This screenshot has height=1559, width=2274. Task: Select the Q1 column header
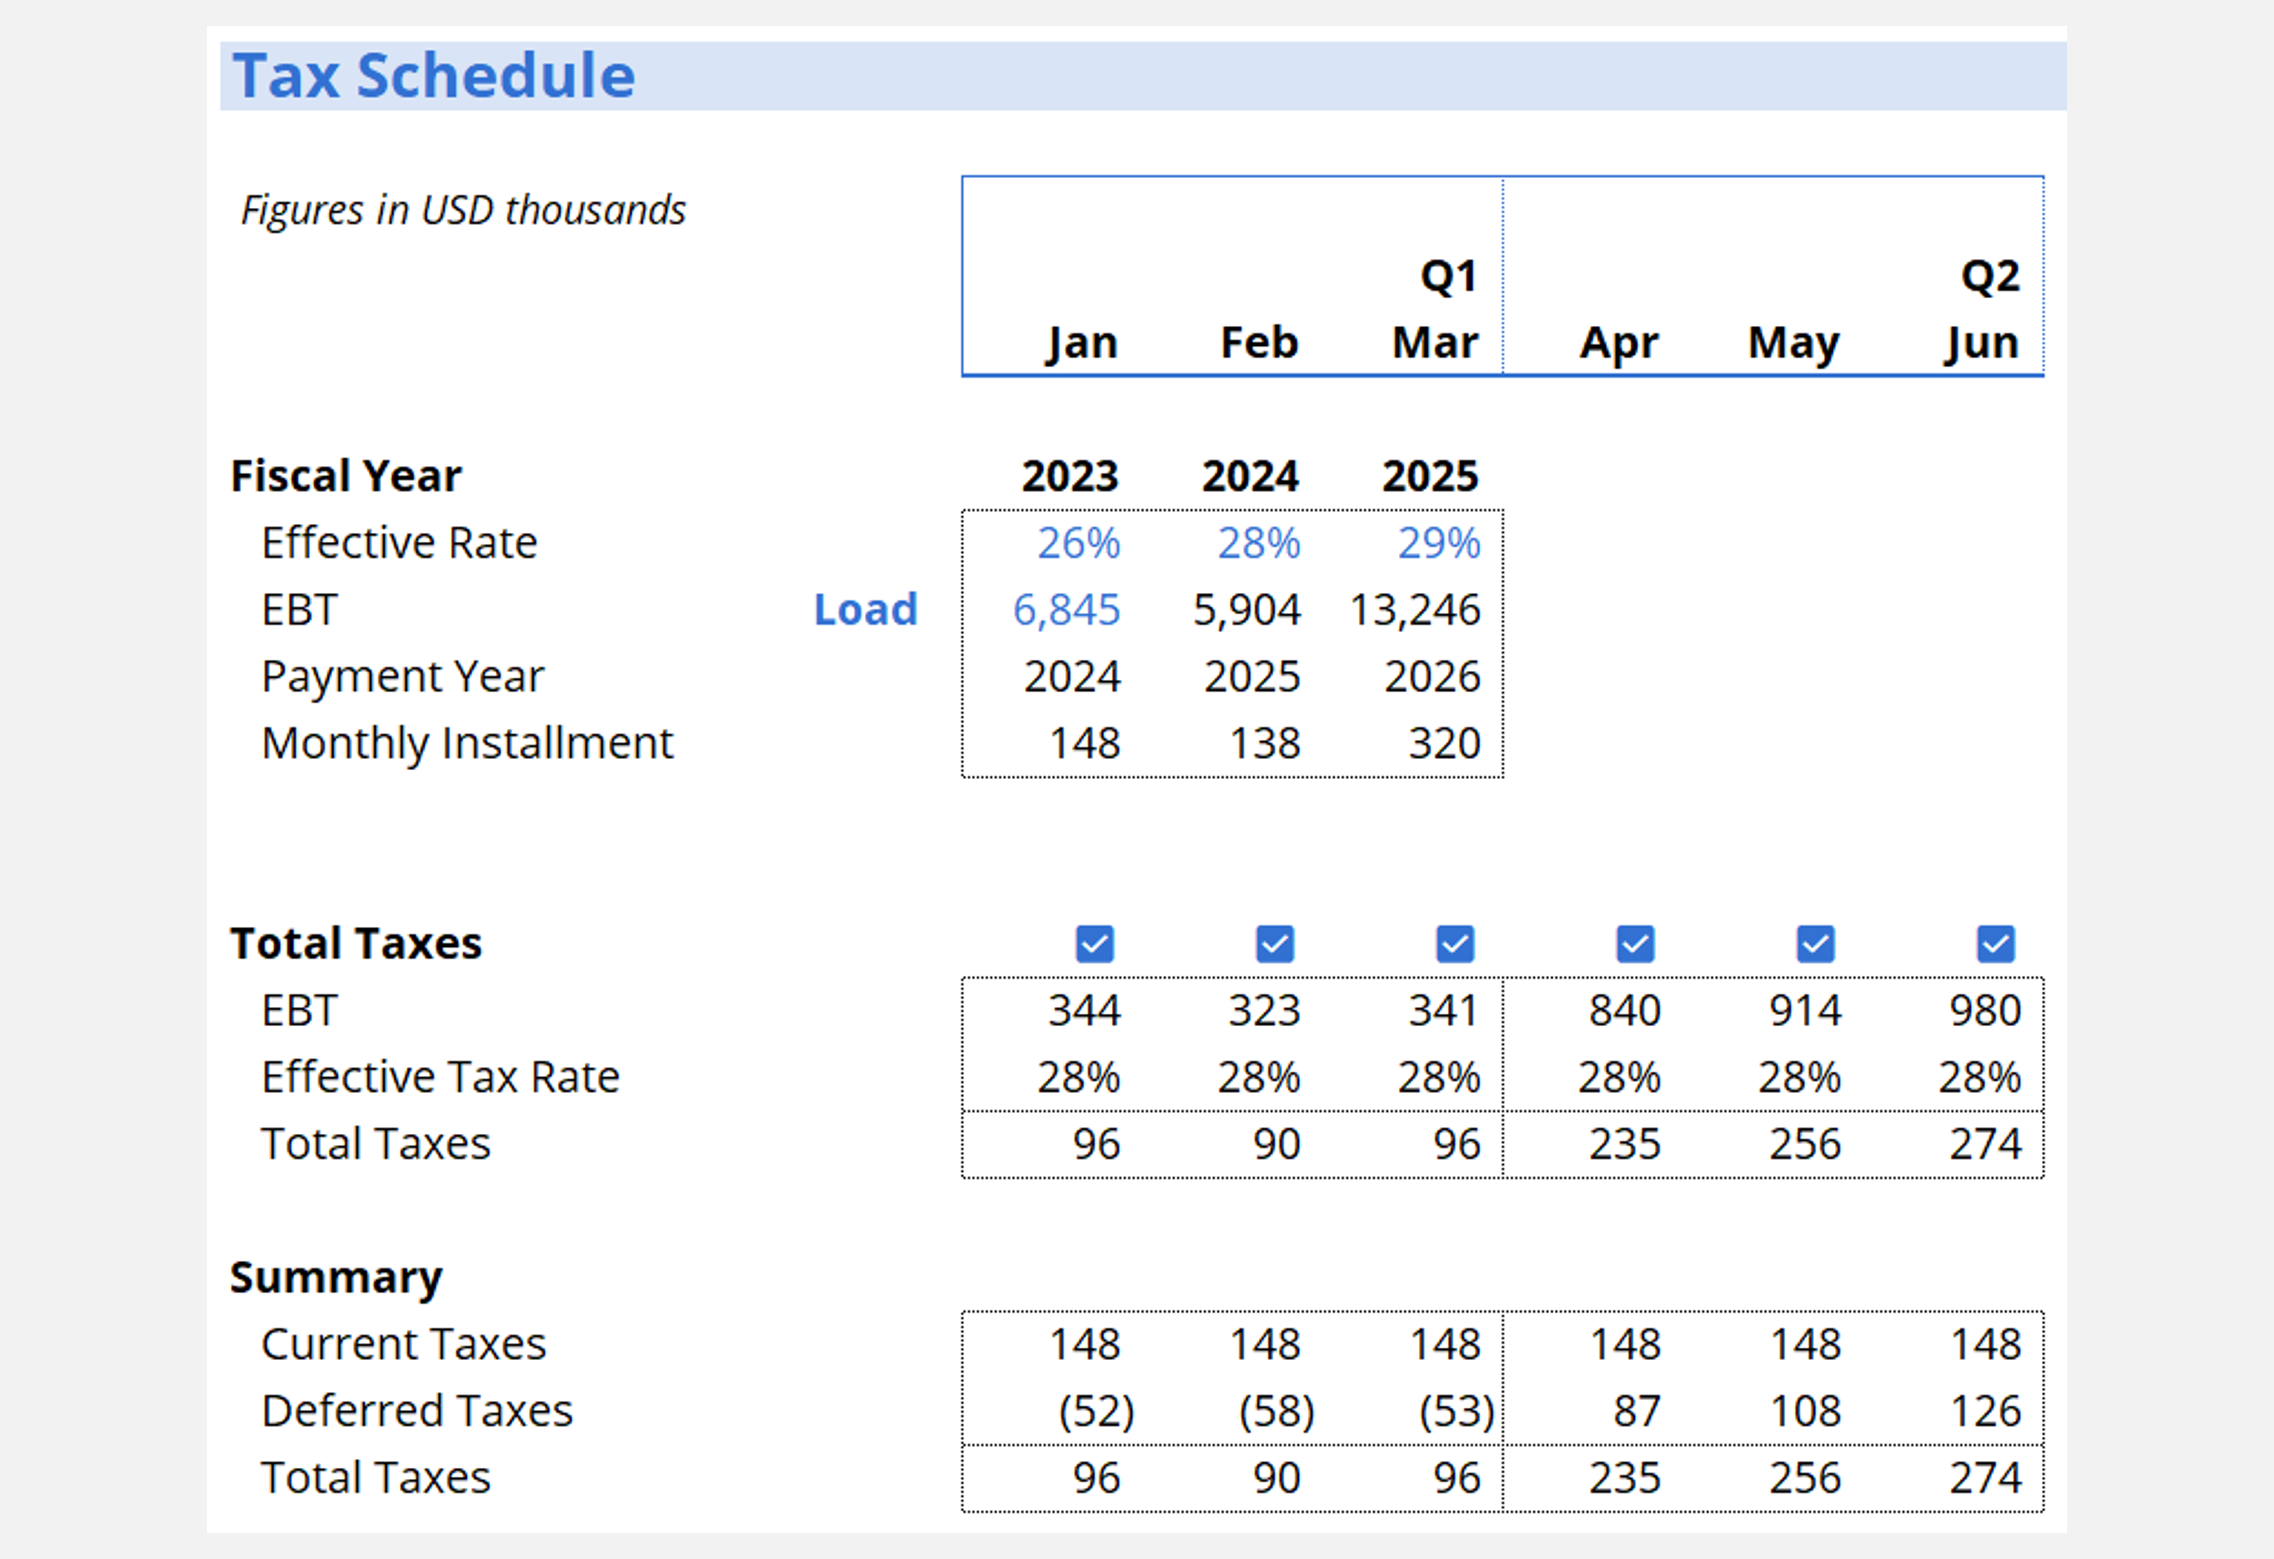pos(1448,276)
